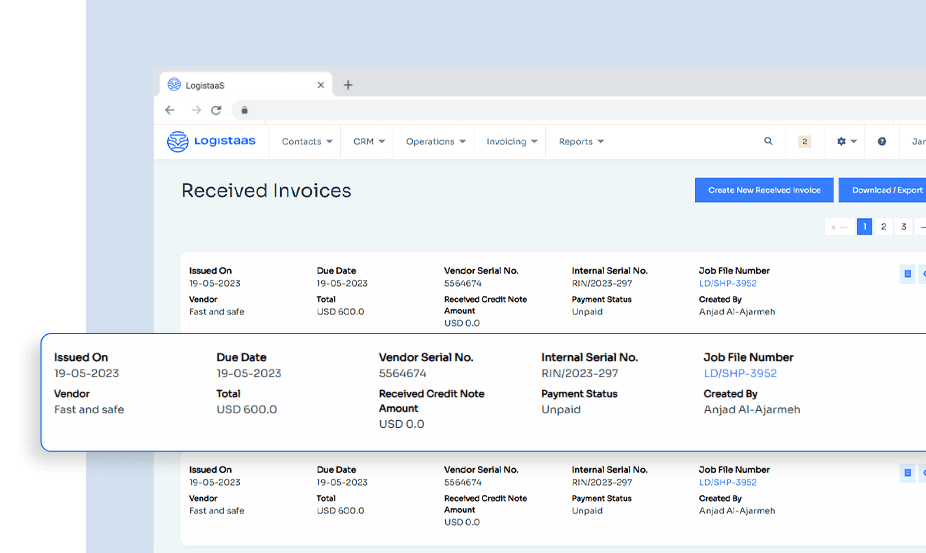Open the help question mark icon

(882, 141)
